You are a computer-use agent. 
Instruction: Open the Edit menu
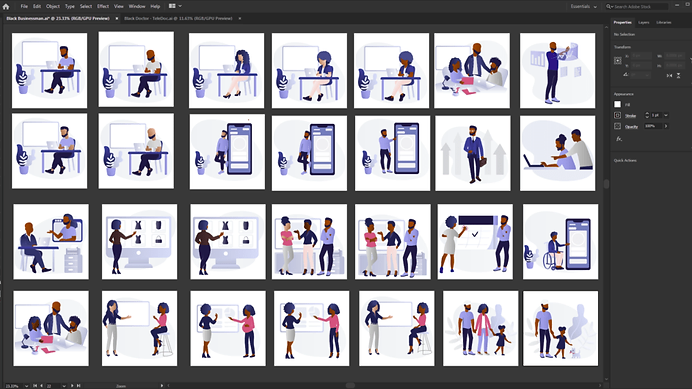pyautogui.click(x=37, y=6)
